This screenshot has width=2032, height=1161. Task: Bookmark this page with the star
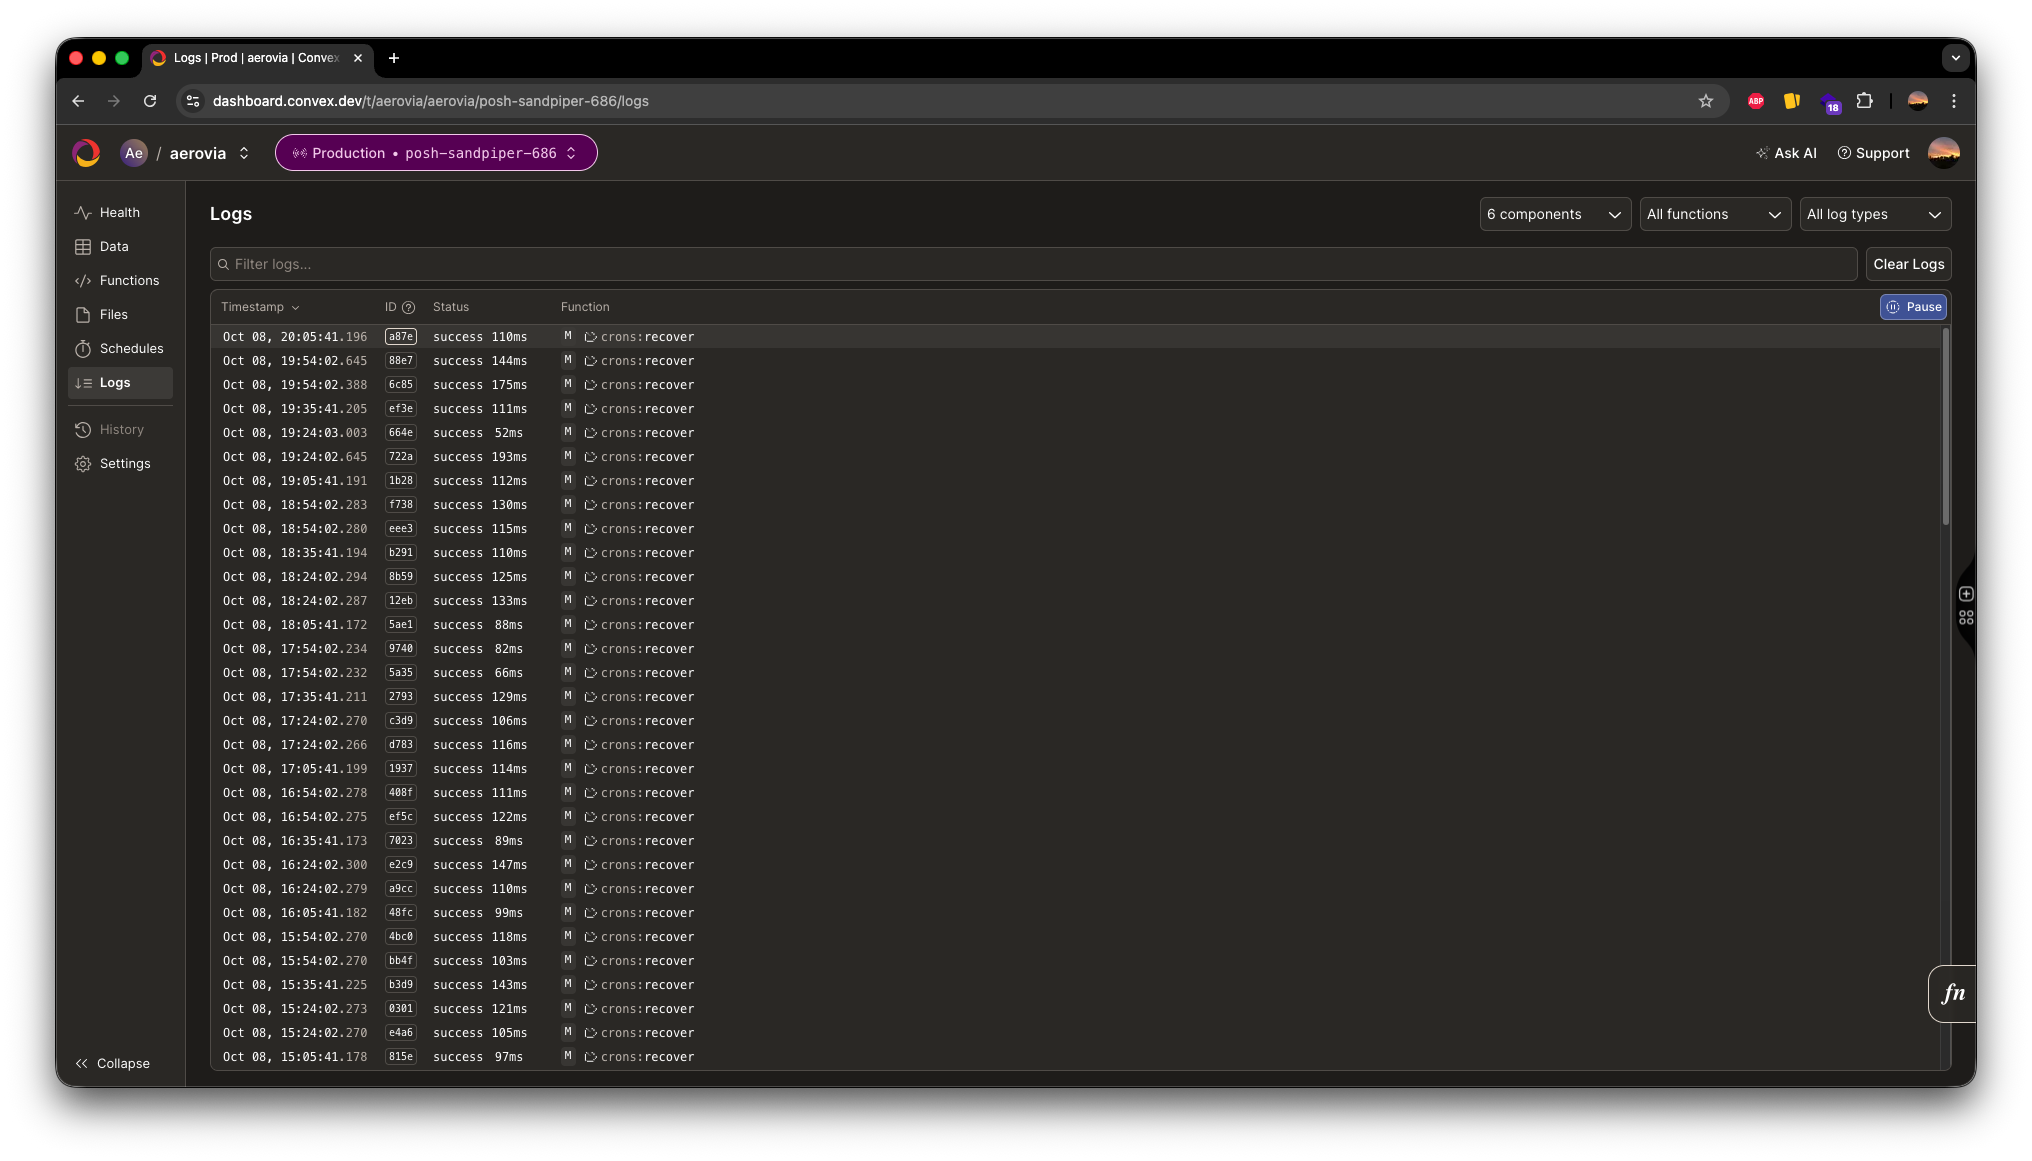[1706, 101]
